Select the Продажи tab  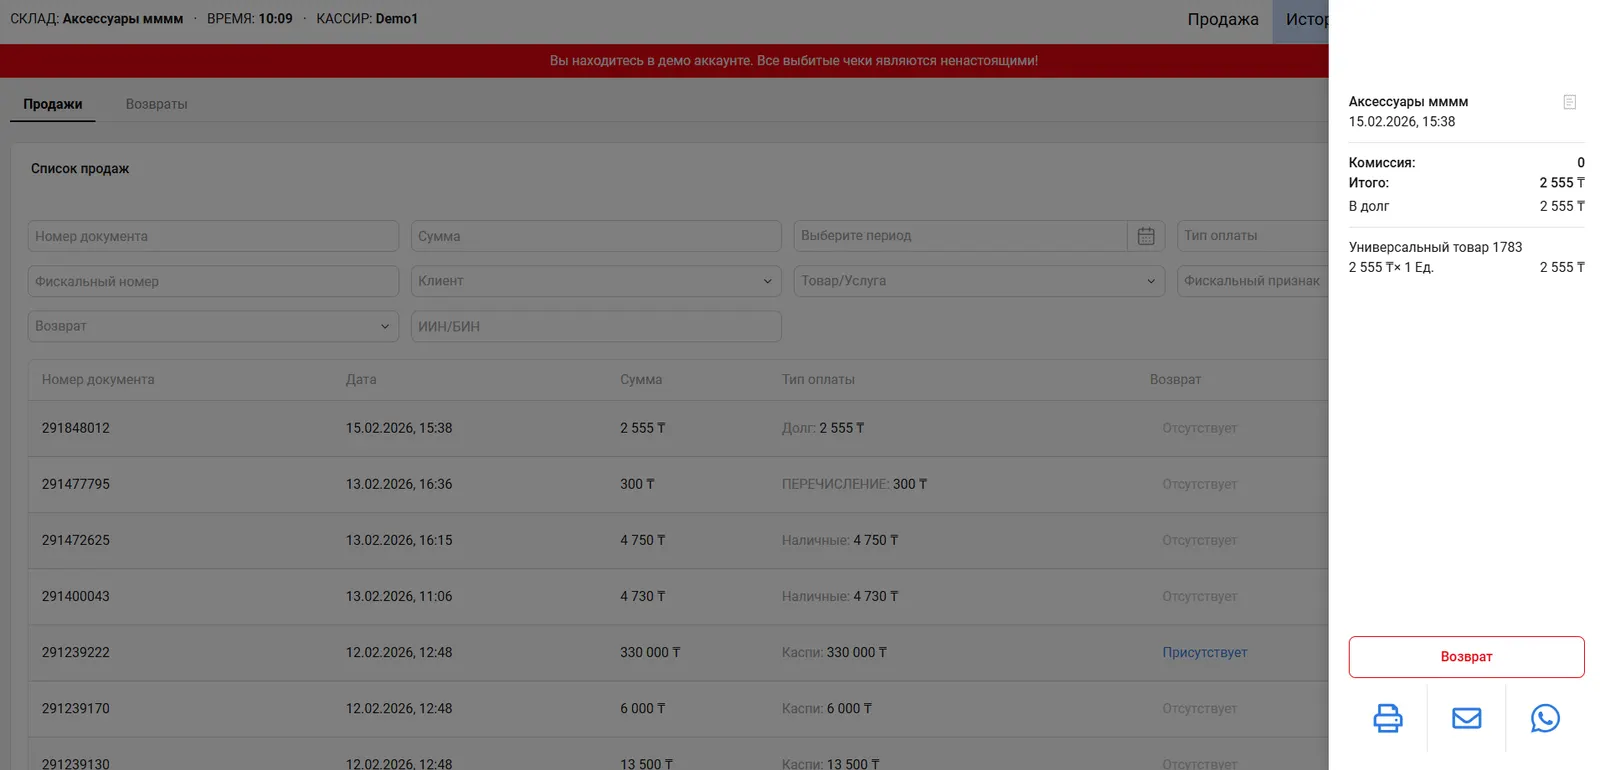53,104
